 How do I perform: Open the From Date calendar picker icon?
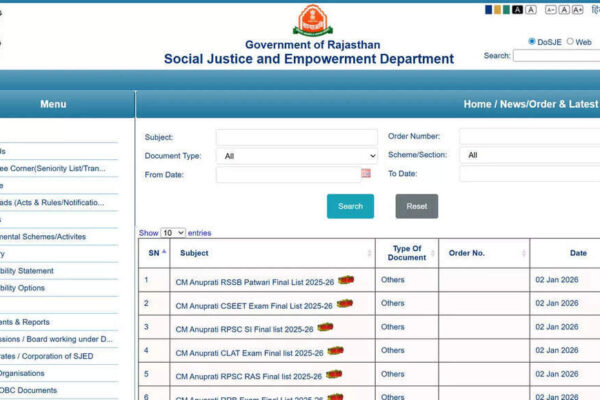[x=366, y=173]
